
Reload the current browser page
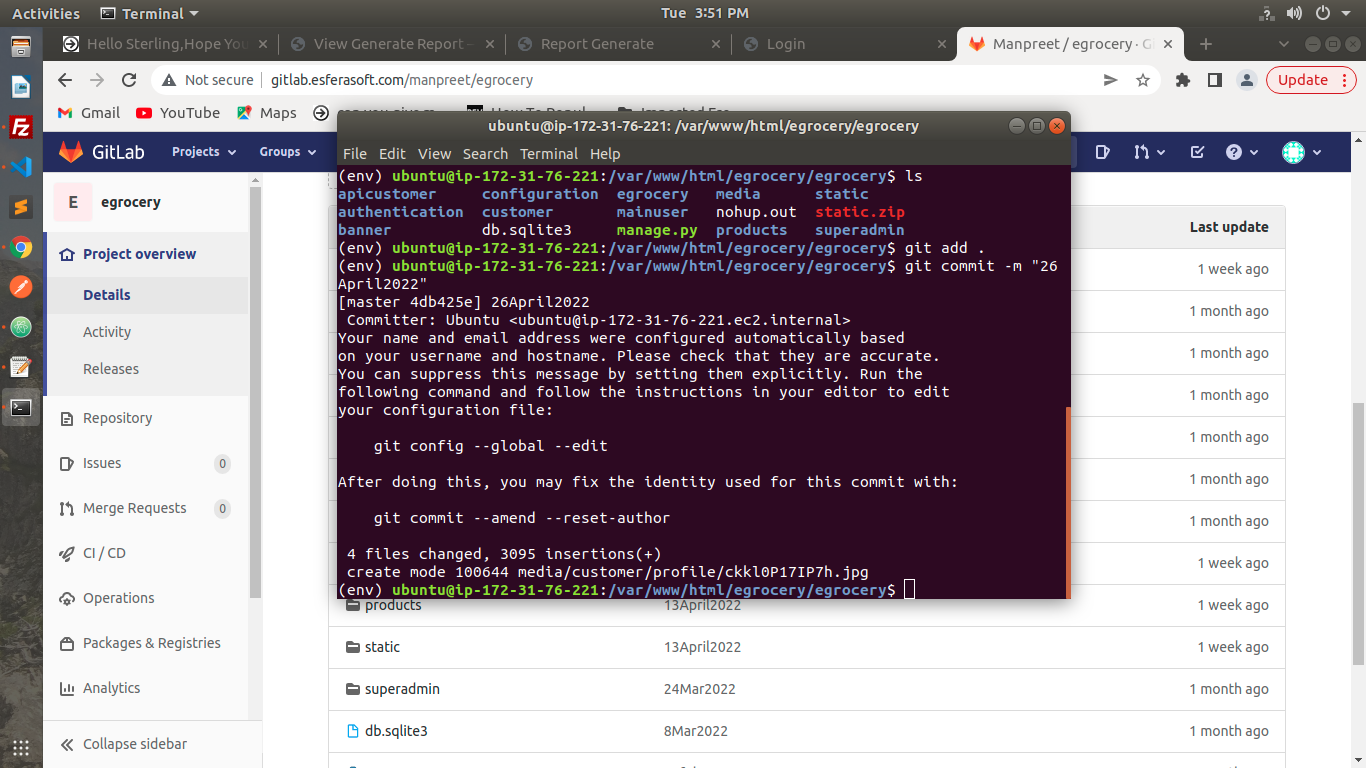coord(129,80)
